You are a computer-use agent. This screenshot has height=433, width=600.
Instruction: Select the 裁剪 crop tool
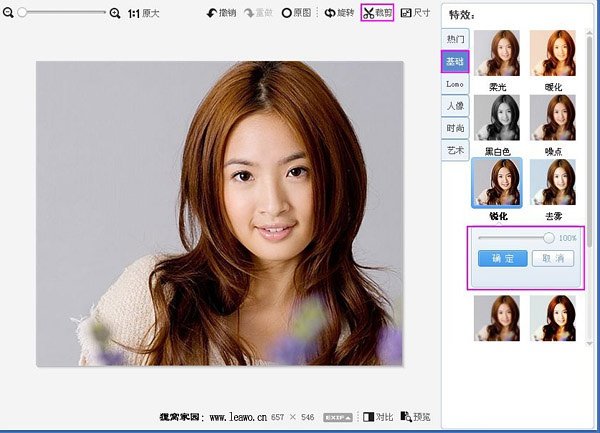pyautogui.click(x=377, y=14)
